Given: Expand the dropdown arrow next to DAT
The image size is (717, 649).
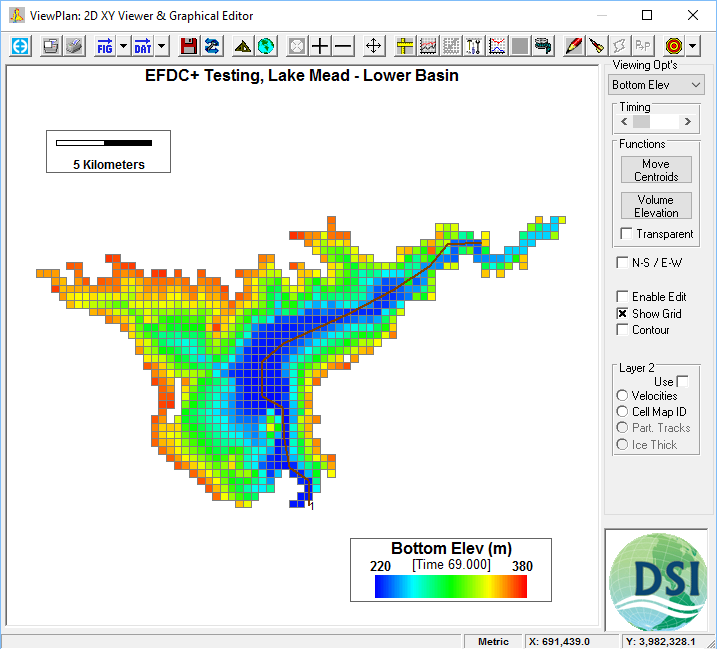Looking at the screenshot, I should tap(162, 46).
